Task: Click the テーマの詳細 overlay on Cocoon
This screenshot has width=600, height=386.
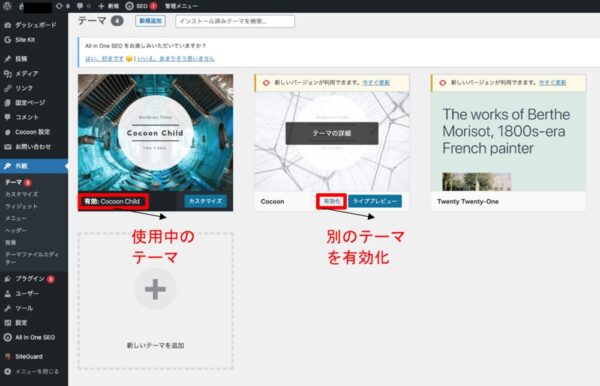Action: tap(332, 133)
